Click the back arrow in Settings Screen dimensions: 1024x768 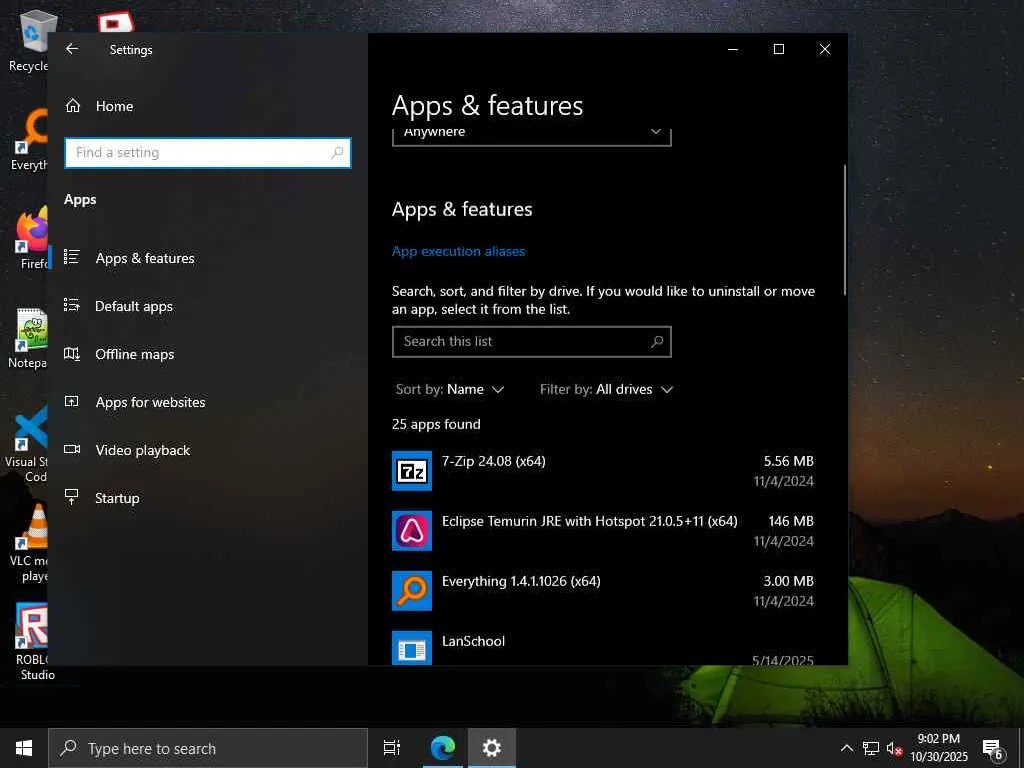[72, 49]
